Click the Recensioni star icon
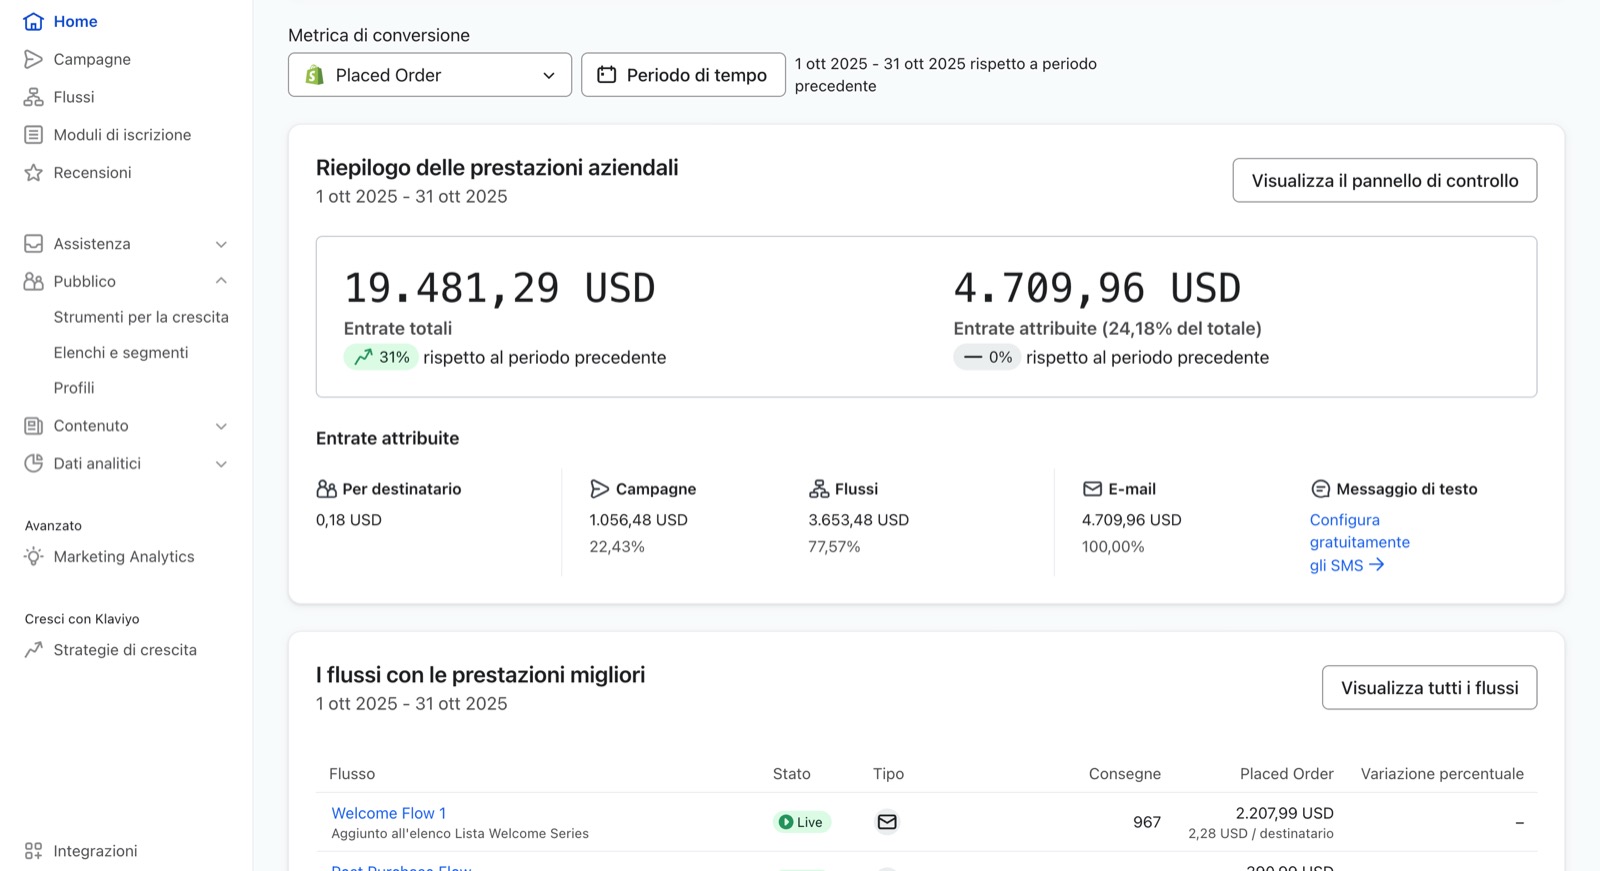1600x871 pixels. 33,173
